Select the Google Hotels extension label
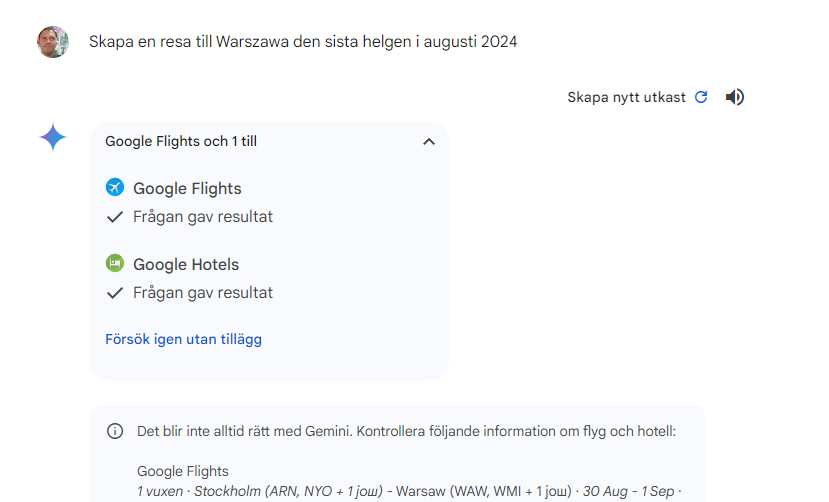This screenshot has width=829, height=502. pos(186,264)
